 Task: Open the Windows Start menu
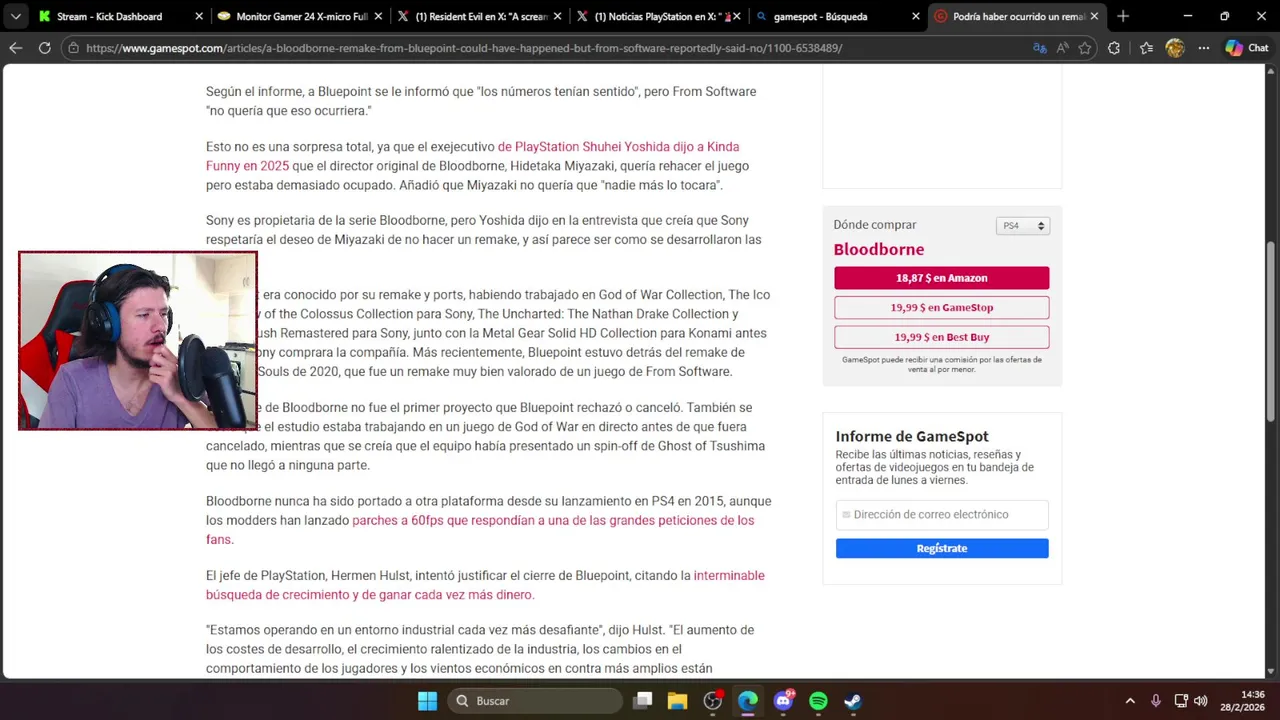click(x=427, y=701)
